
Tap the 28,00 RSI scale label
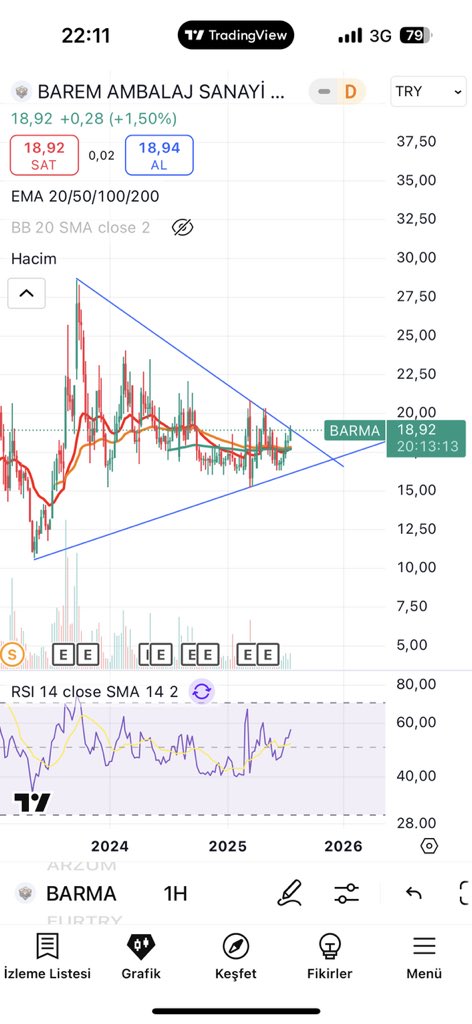417,824
